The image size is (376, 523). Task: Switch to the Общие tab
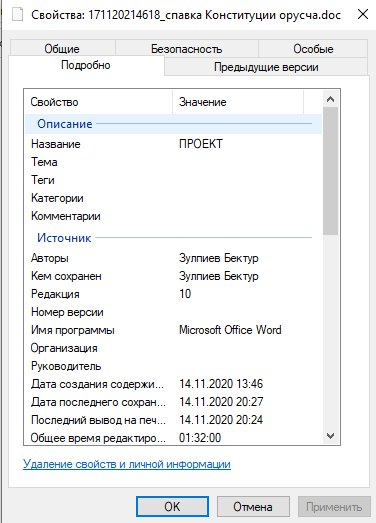click(x=62, y=48)
